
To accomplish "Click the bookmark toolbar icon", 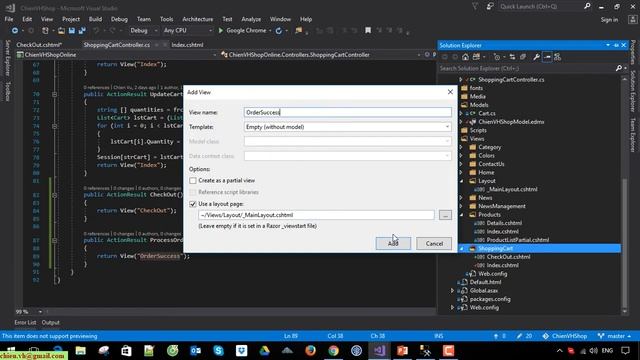I will coord(368,31).
